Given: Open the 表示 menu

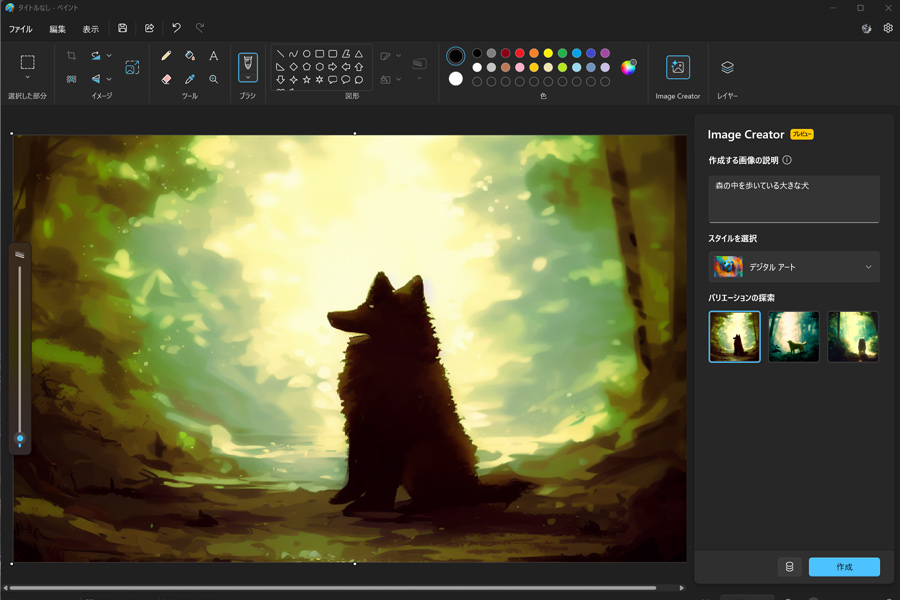Looking at the screenshot, I should point(91,29).
